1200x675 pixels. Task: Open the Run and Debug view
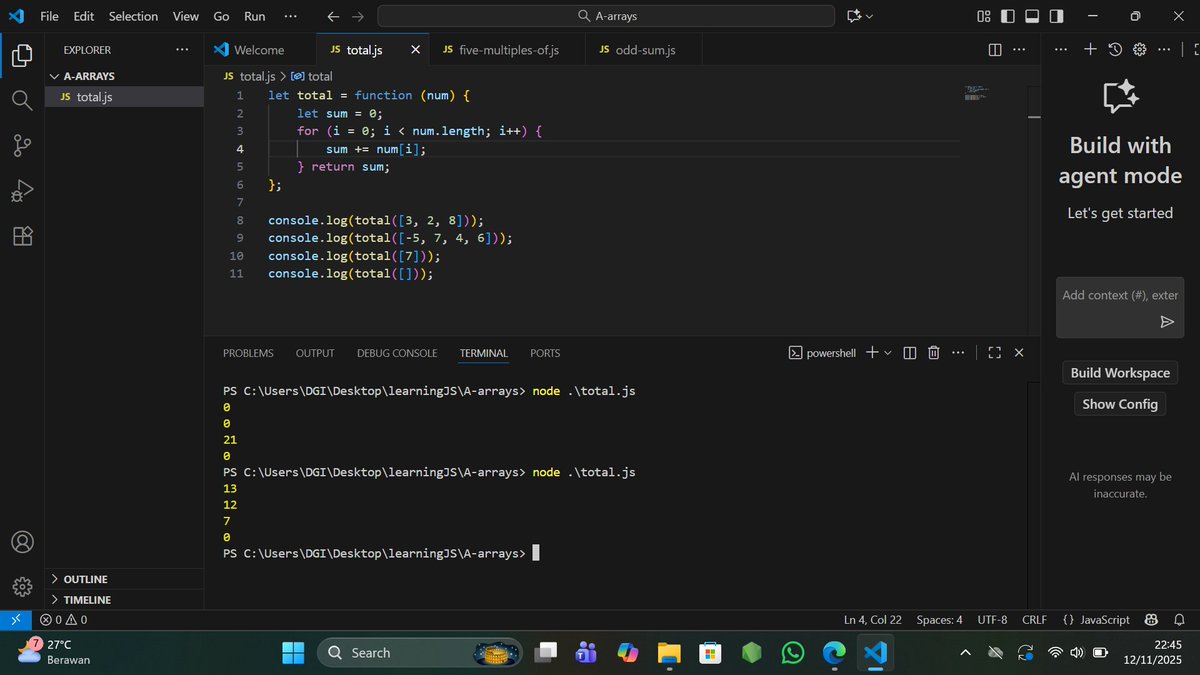click(22, 190)
